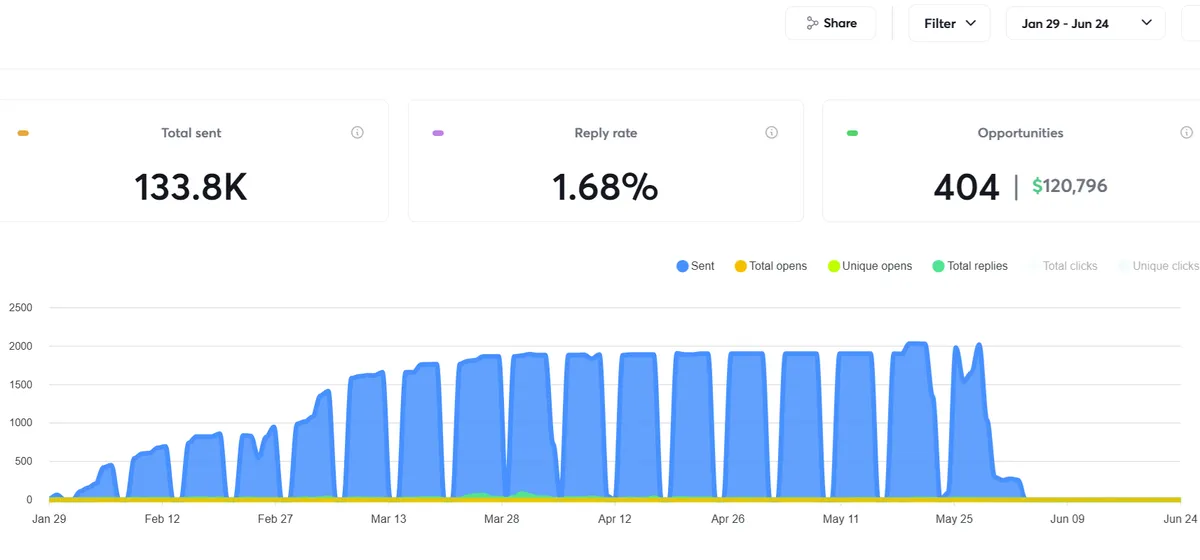Toggle the Total opens legend item
The width and height of the screenshot is (1200, 560).
click(770, 266)
